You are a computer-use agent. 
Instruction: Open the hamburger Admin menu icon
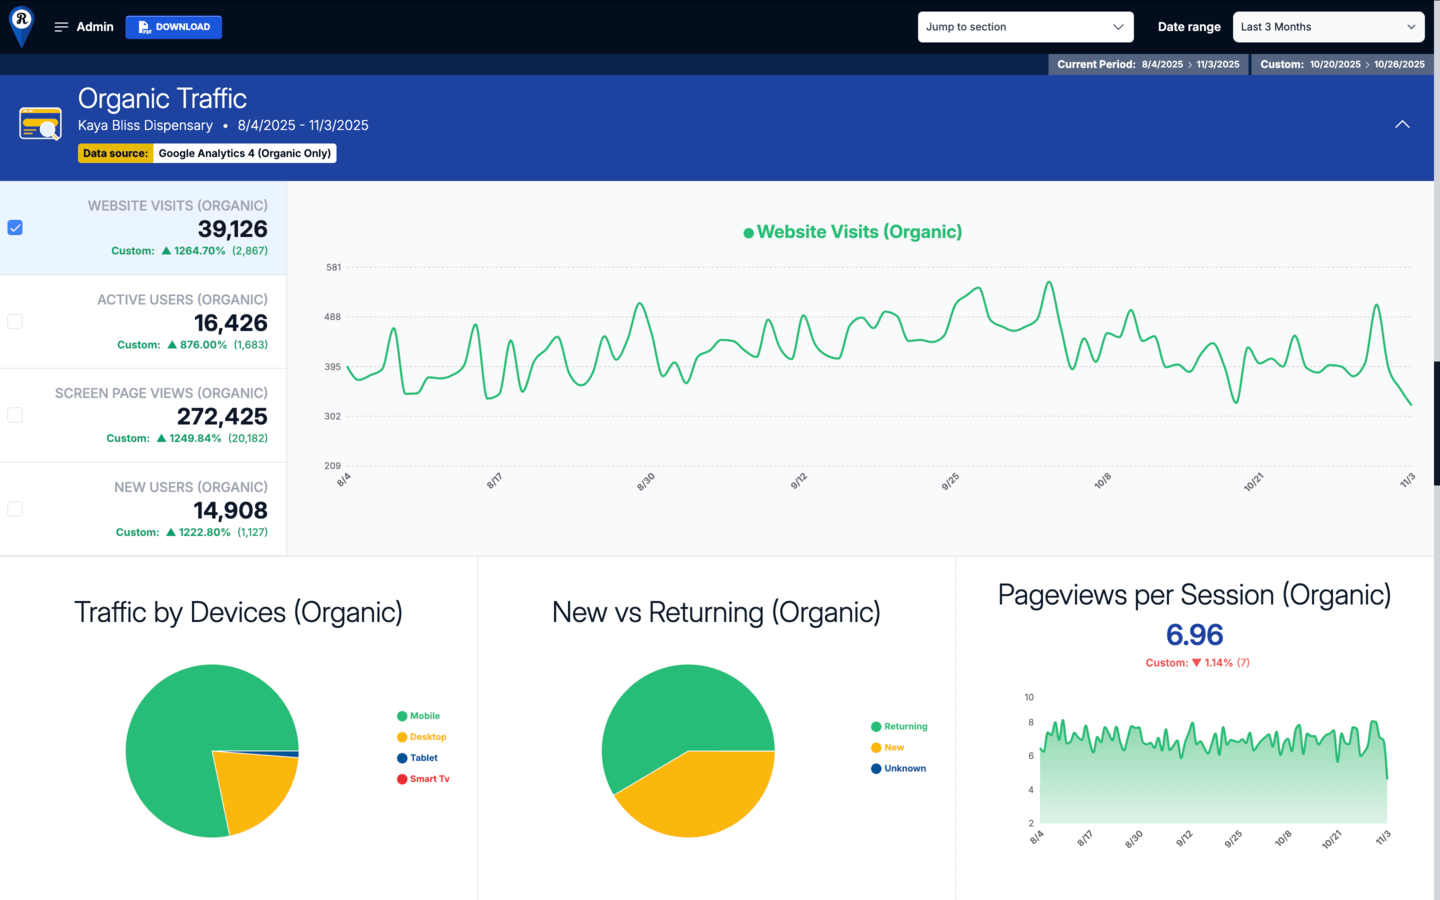(x=61, y=27)
